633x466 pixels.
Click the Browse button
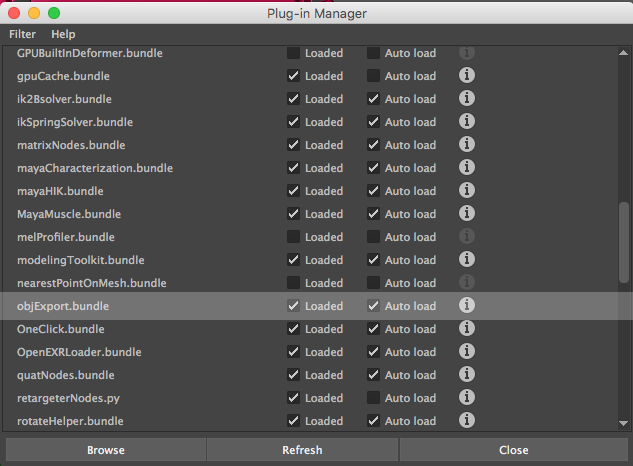pos(106,450)
